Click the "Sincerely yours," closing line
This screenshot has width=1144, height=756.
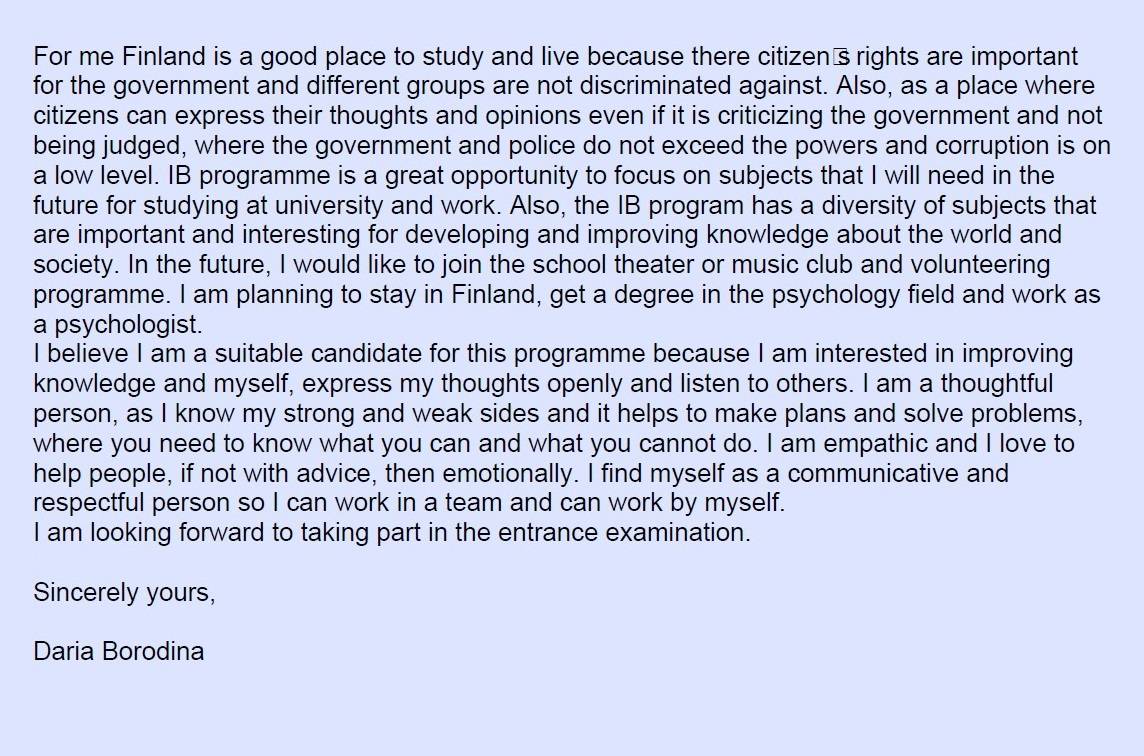click(x=124, y=593)
